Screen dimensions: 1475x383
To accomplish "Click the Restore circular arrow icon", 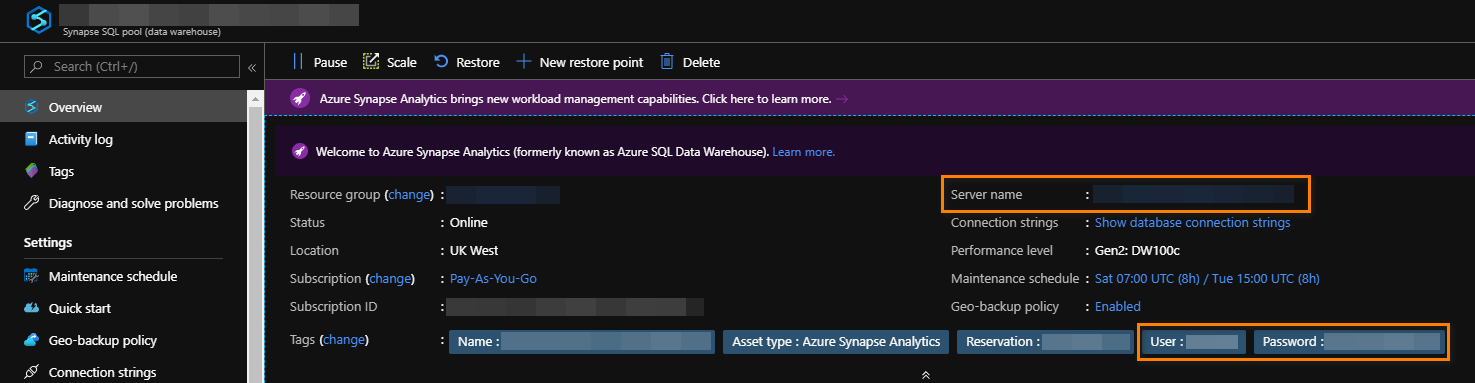I will click(x=441, y=62).
